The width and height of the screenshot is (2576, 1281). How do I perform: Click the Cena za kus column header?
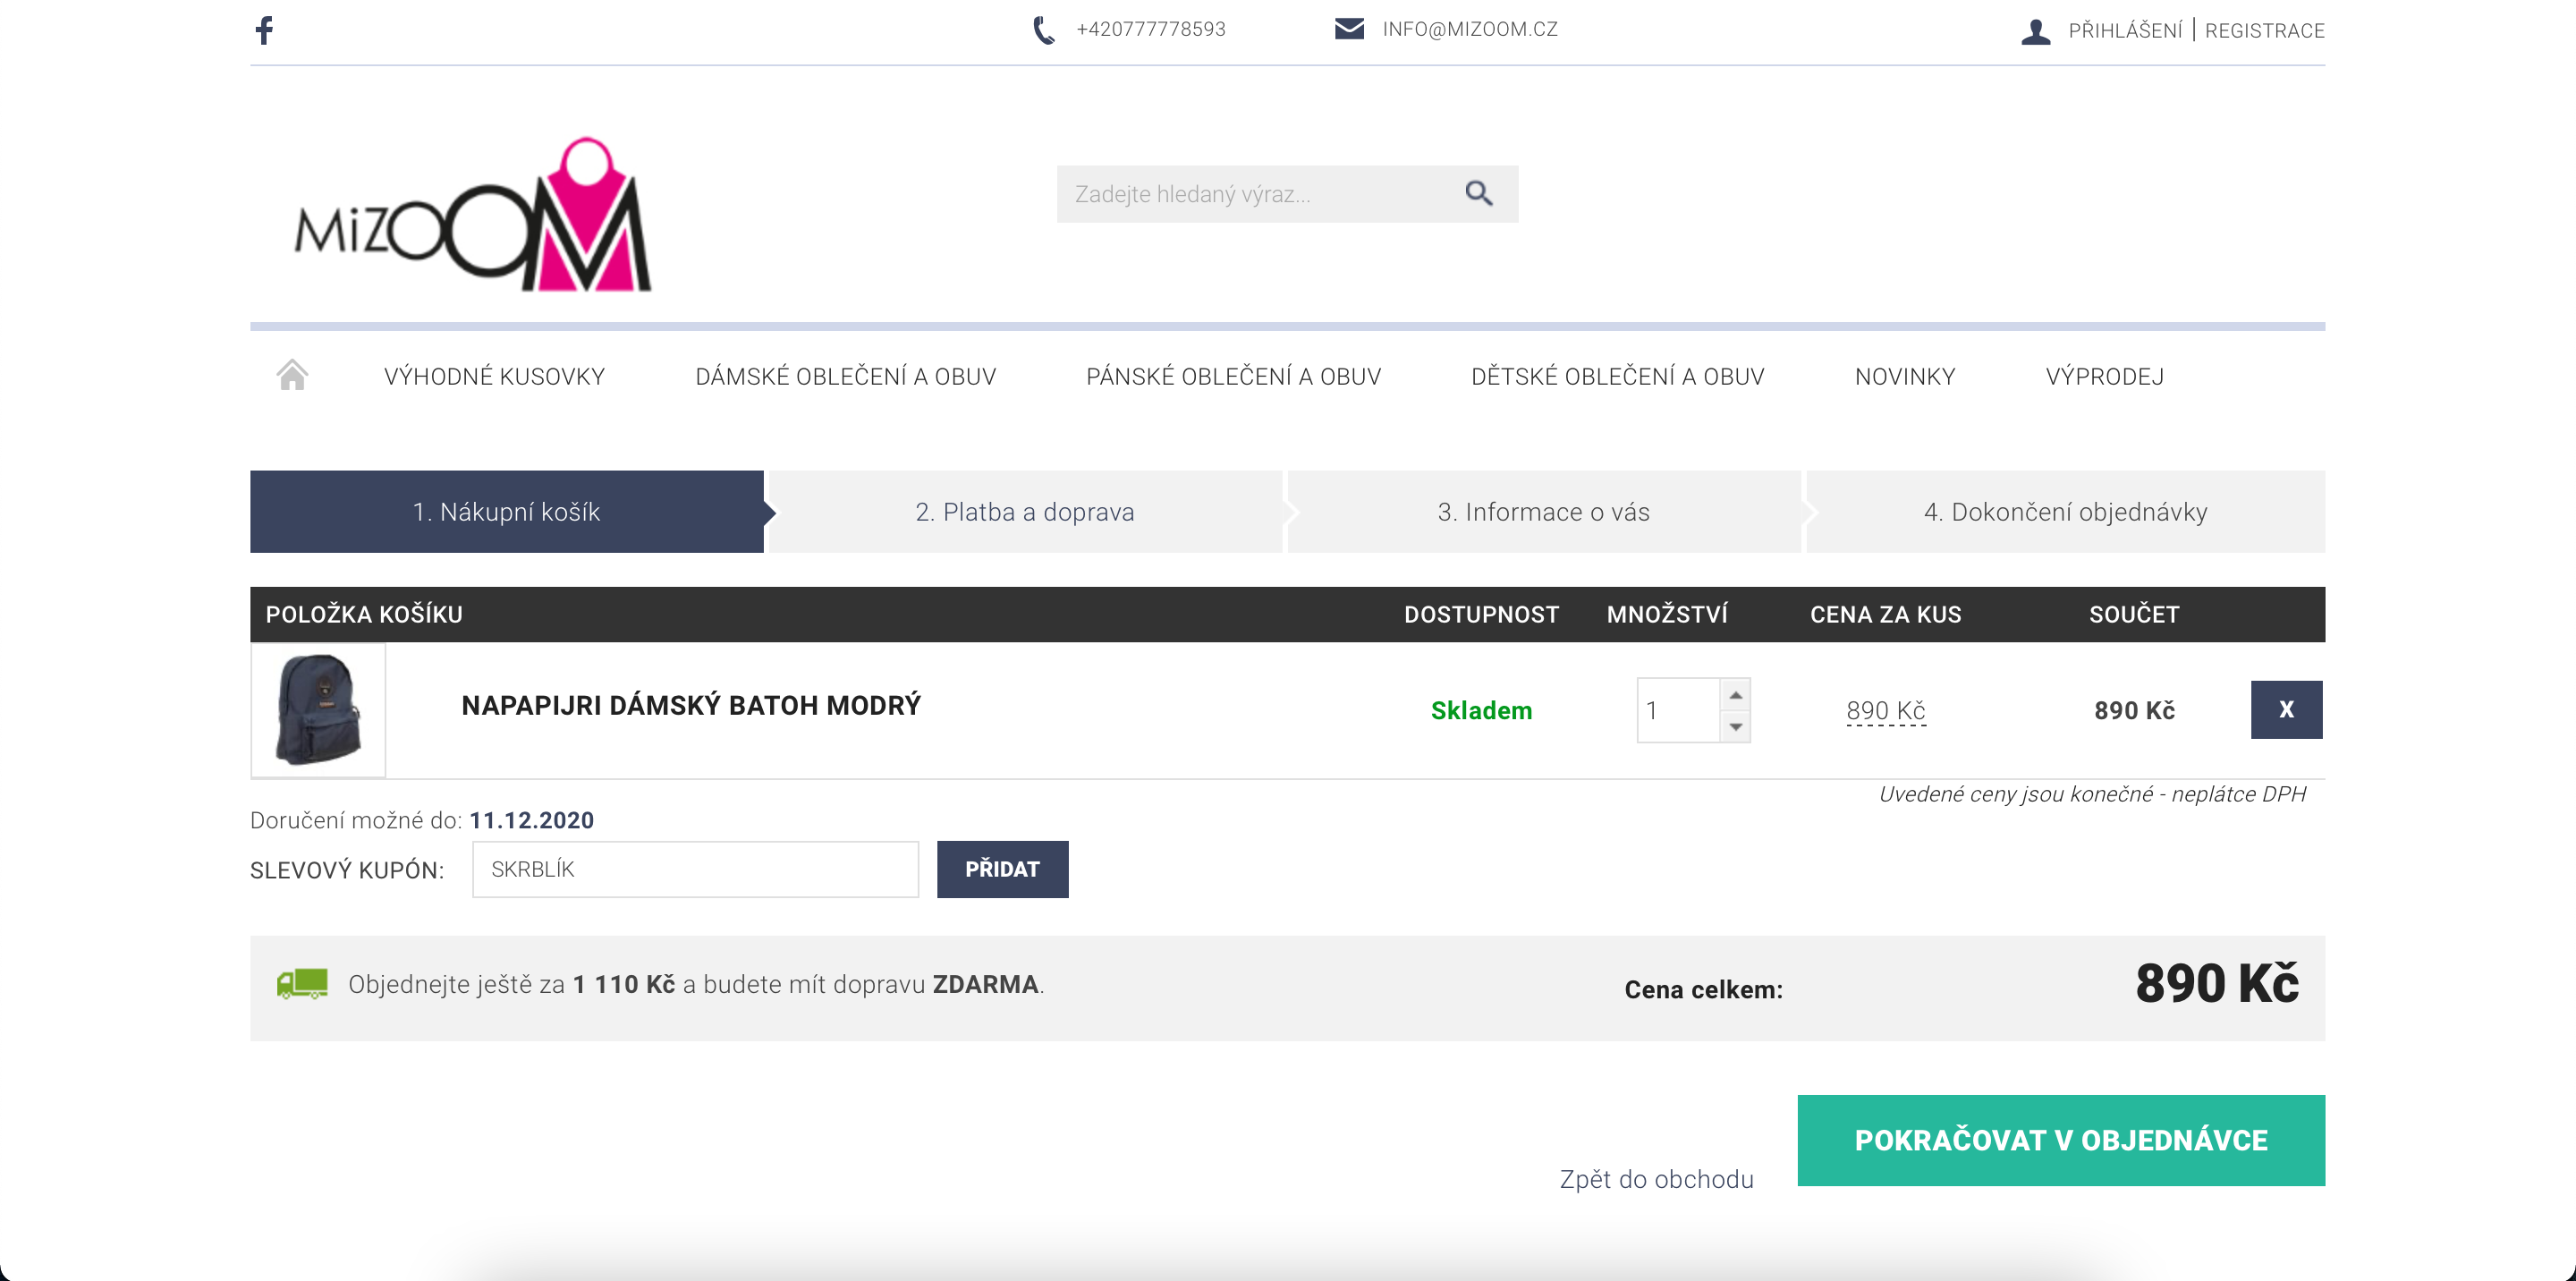click(1885, 614)
